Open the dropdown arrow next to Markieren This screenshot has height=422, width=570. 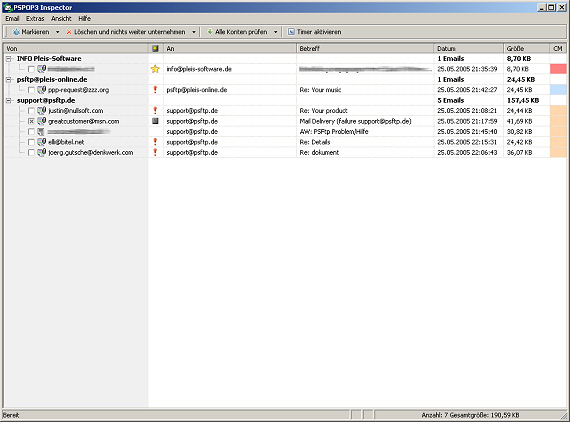pyautogui.click(x=57, y=32)
